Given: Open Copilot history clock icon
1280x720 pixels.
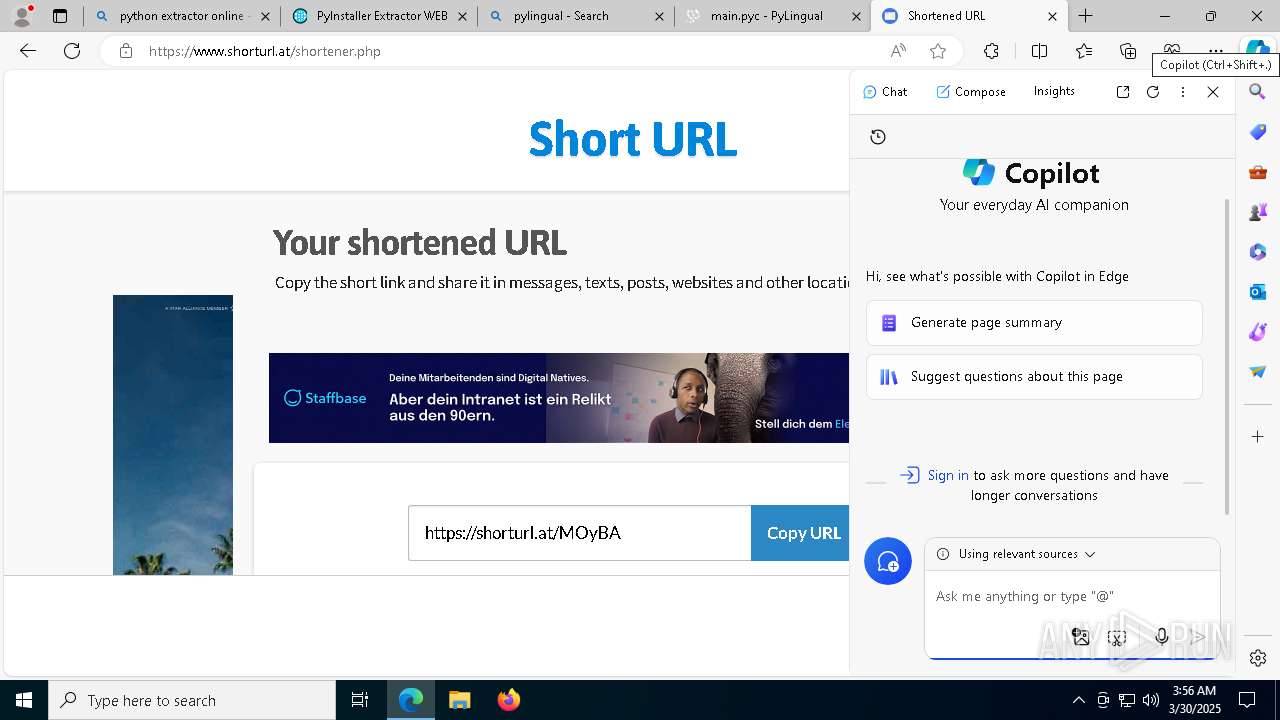Looking at the screenshot, I should (x=878, y=137).
